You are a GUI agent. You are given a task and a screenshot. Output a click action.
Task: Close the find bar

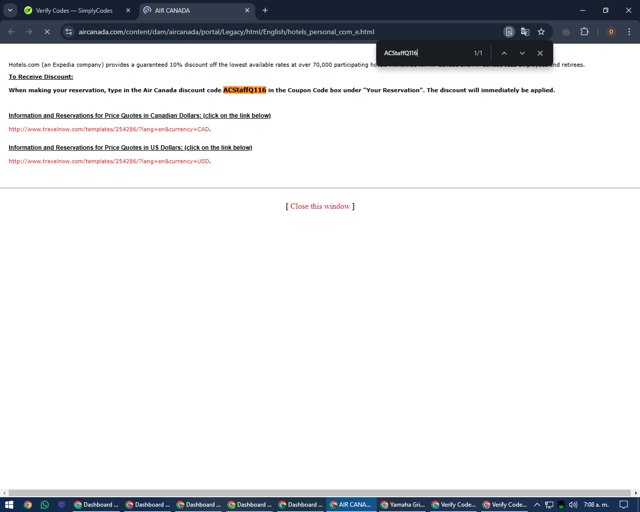click(540, 53)
